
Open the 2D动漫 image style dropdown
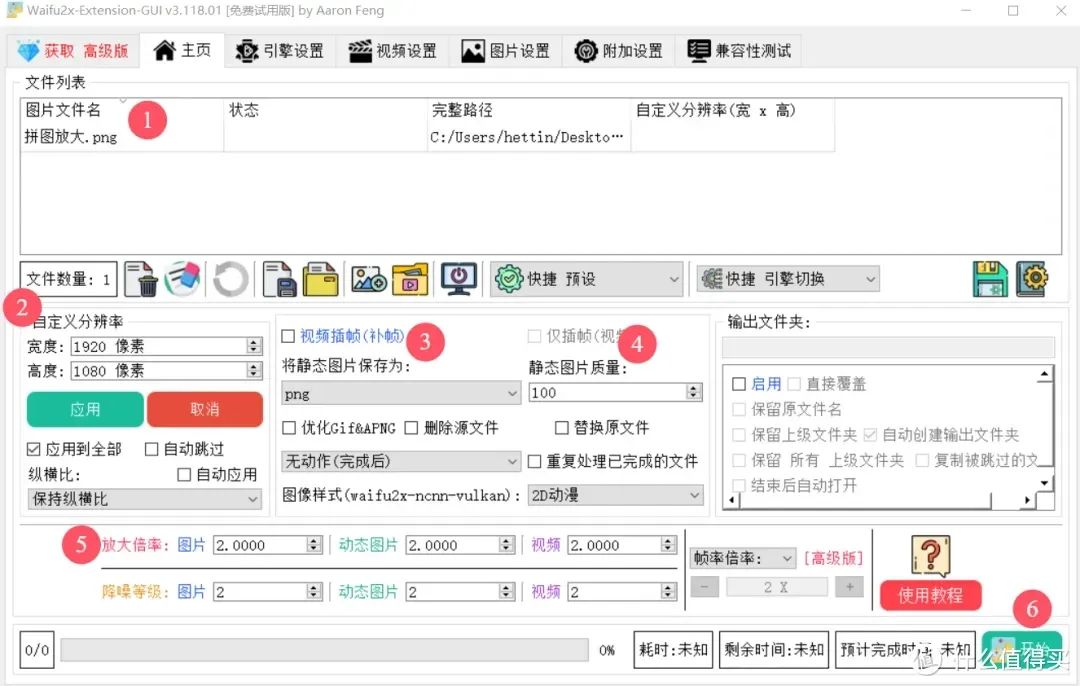point(615,495)
